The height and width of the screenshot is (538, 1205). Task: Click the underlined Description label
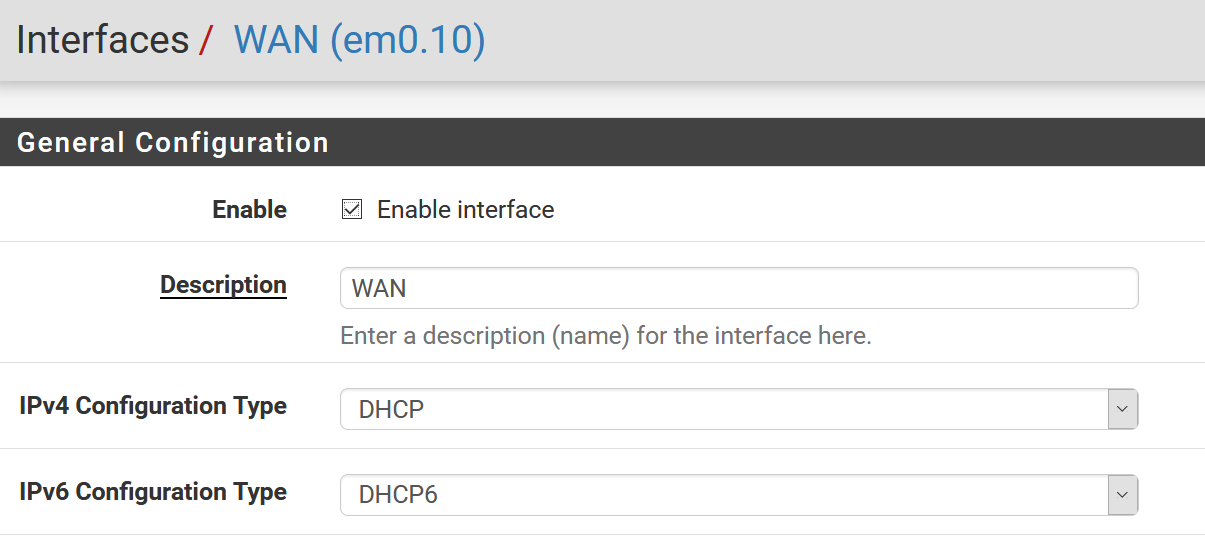tap(223, 285)
